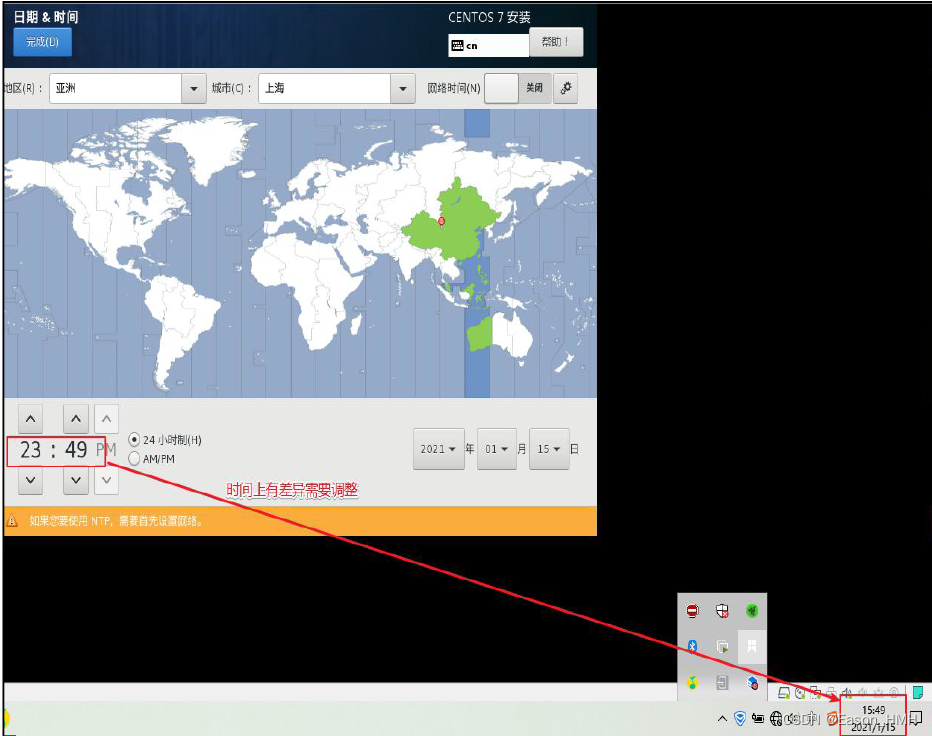Increase the hour with up arrow
The image size is (932, 736).
coord(30,419)
